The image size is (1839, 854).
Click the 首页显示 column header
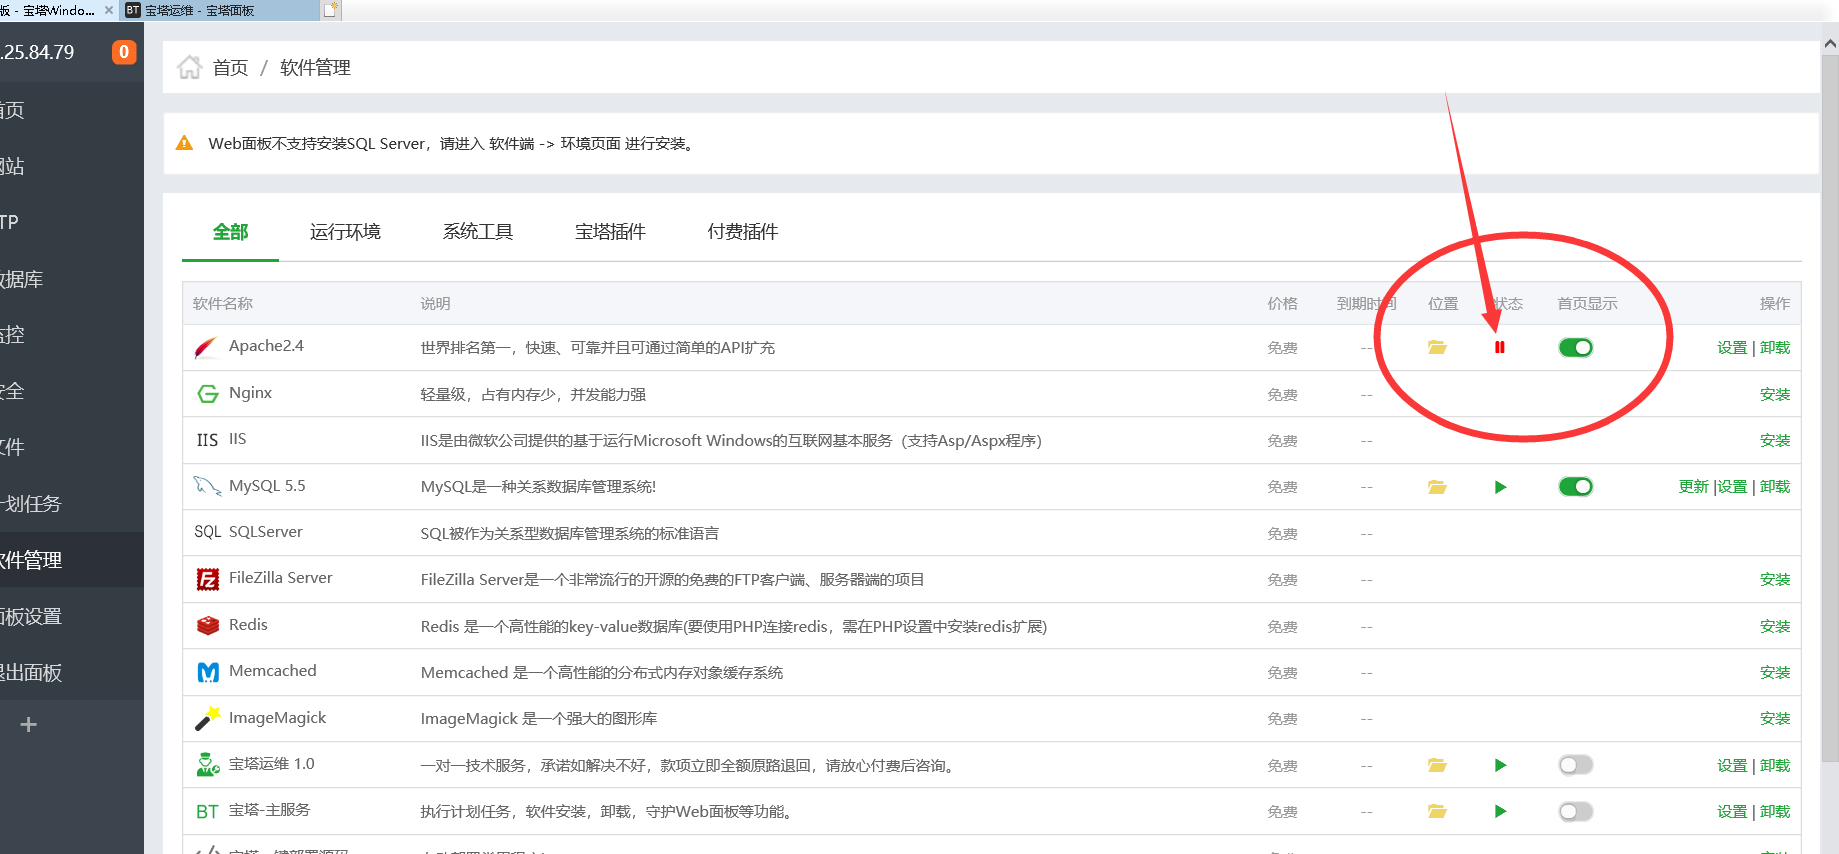pos(1587,303)
